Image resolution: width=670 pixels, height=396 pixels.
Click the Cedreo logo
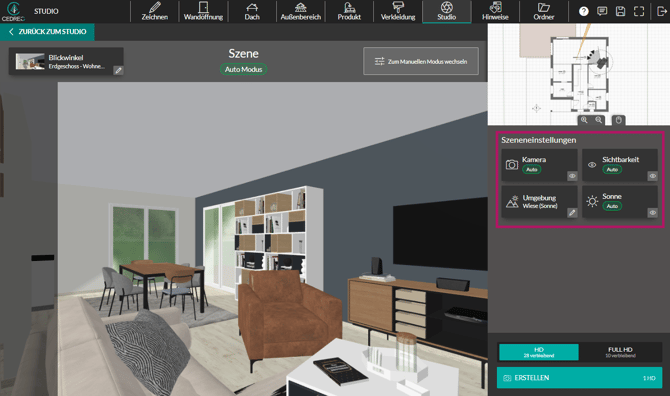click(x=13, y=12)
